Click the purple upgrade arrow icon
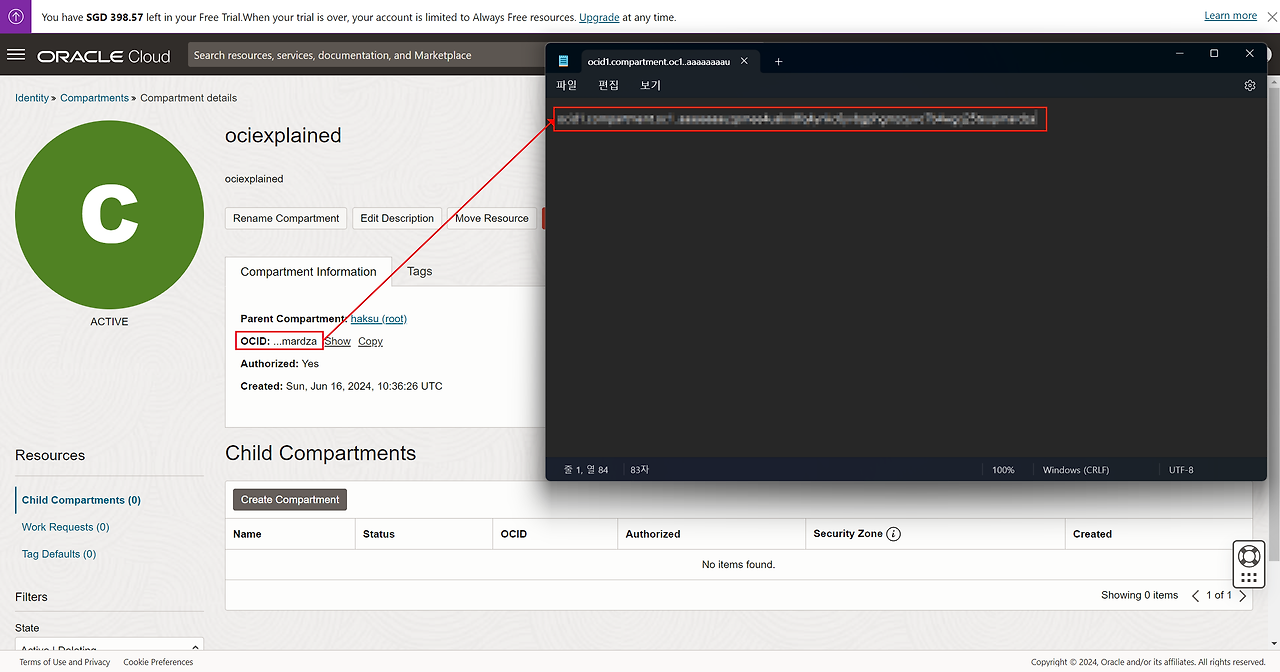This screenshot has width=1280, height=672. [x=16, y=17]
